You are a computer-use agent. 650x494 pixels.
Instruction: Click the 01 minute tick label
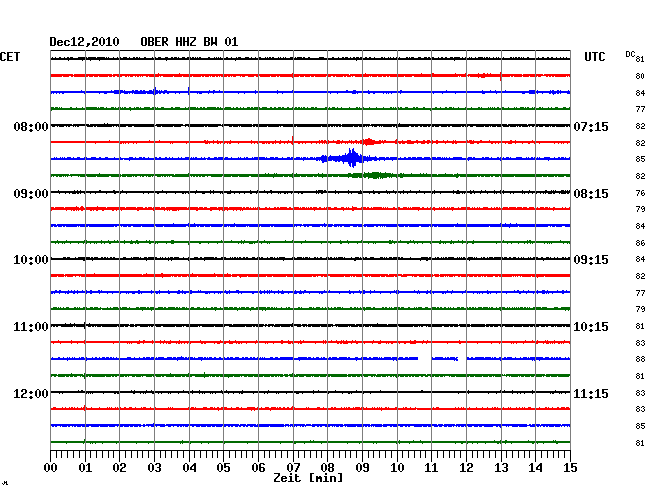point(85,467)
